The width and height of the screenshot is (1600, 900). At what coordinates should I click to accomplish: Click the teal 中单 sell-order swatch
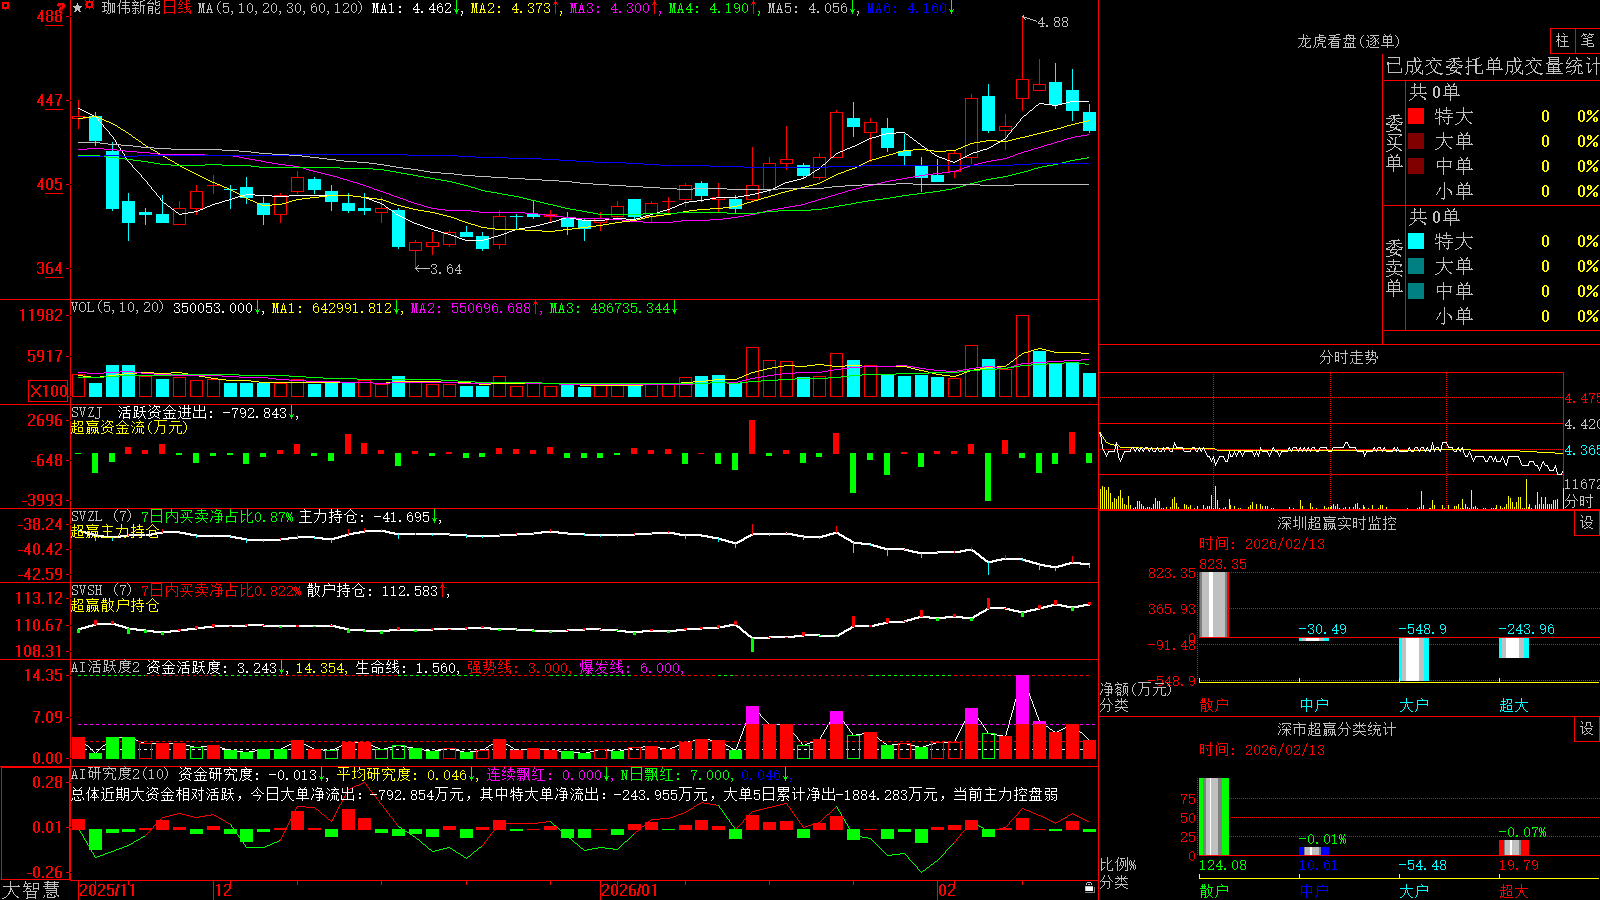coord(1416,291)
